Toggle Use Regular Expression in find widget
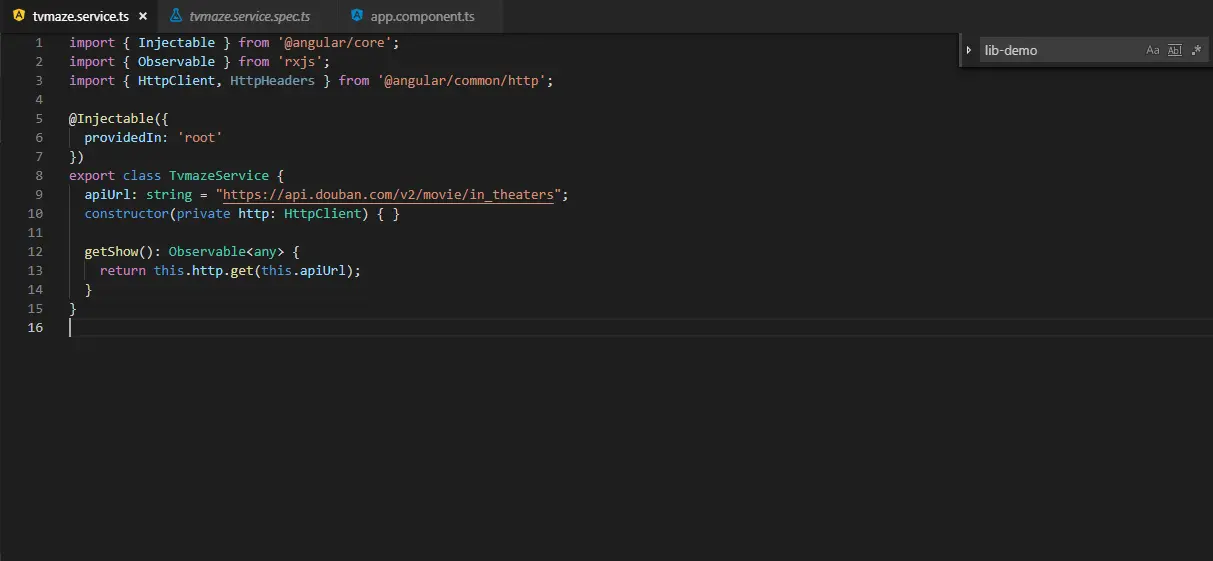 click(1196, 50)
